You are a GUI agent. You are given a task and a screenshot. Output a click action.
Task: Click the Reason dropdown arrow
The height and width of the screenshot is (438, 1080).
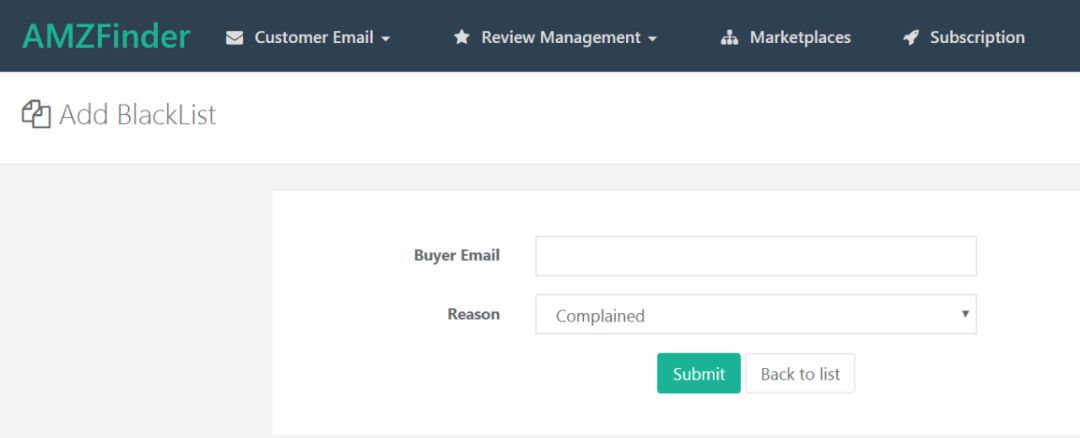[965, 314]
